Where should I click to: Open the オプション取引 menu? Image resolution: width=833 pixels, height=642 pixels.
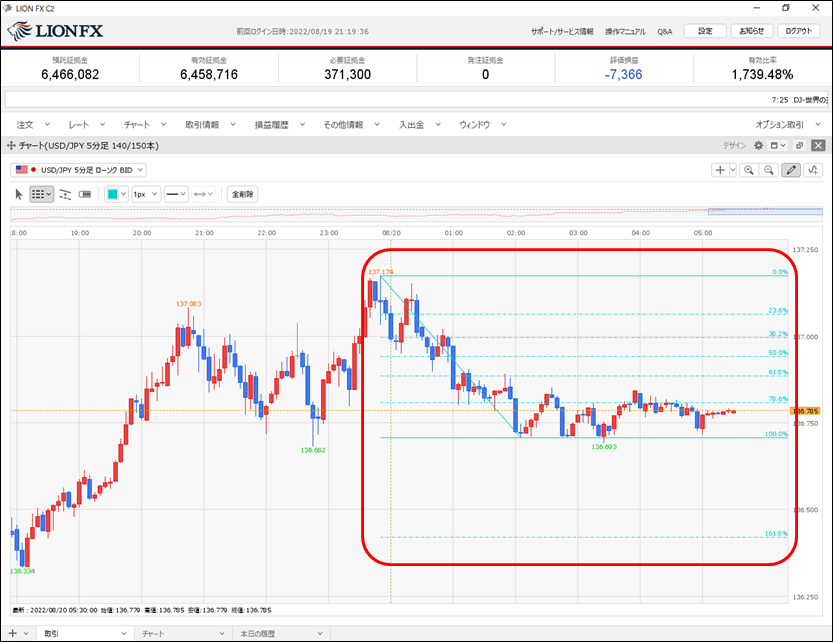[x=788, y=125]
